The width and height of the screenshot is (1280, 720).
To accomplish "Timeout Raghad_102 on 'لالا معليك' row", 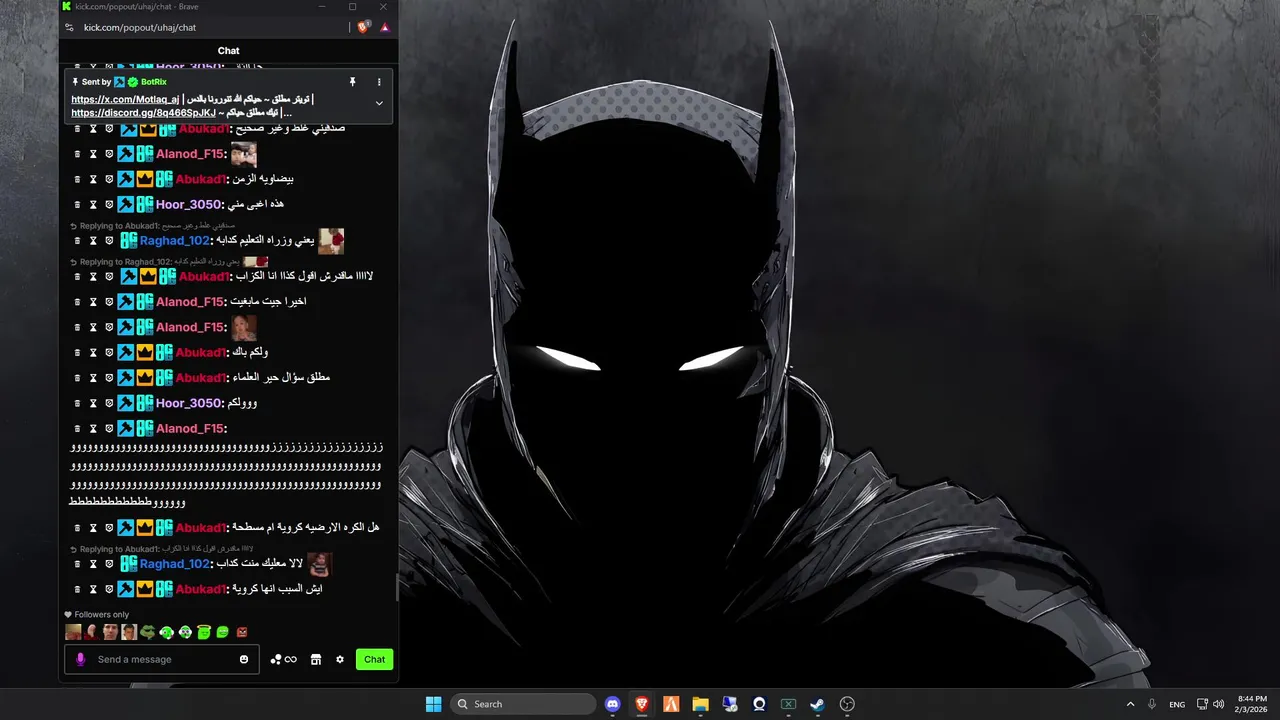I will coord(93,564).
